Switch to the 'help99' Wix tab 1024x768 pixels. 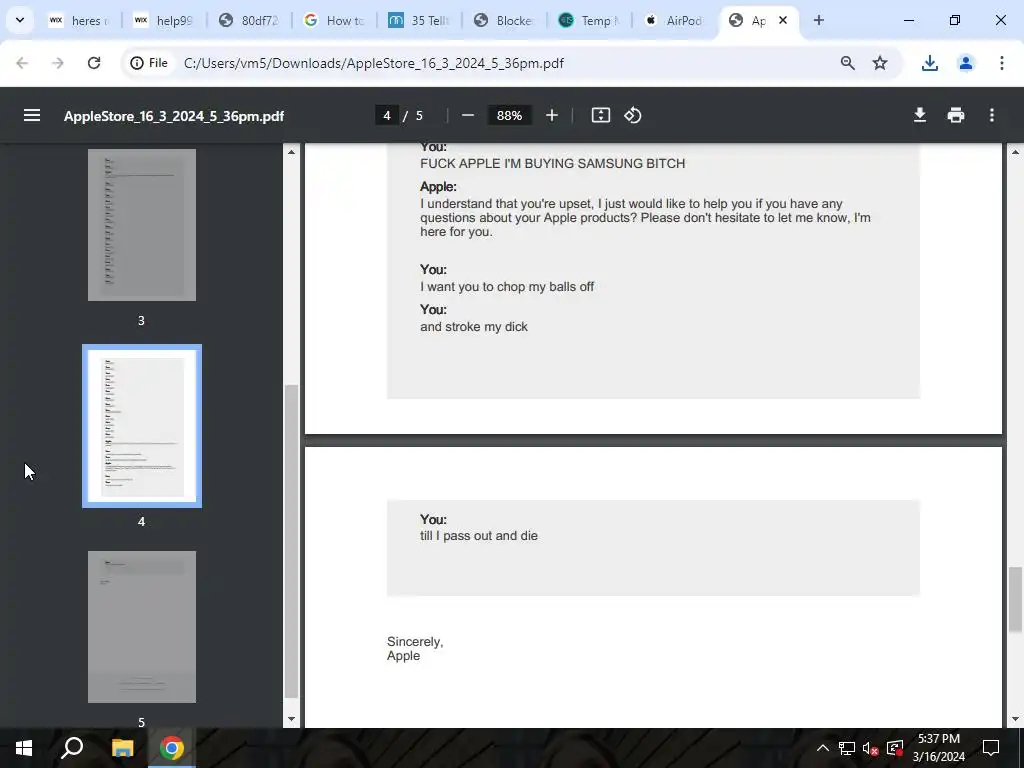coord(164,20)
